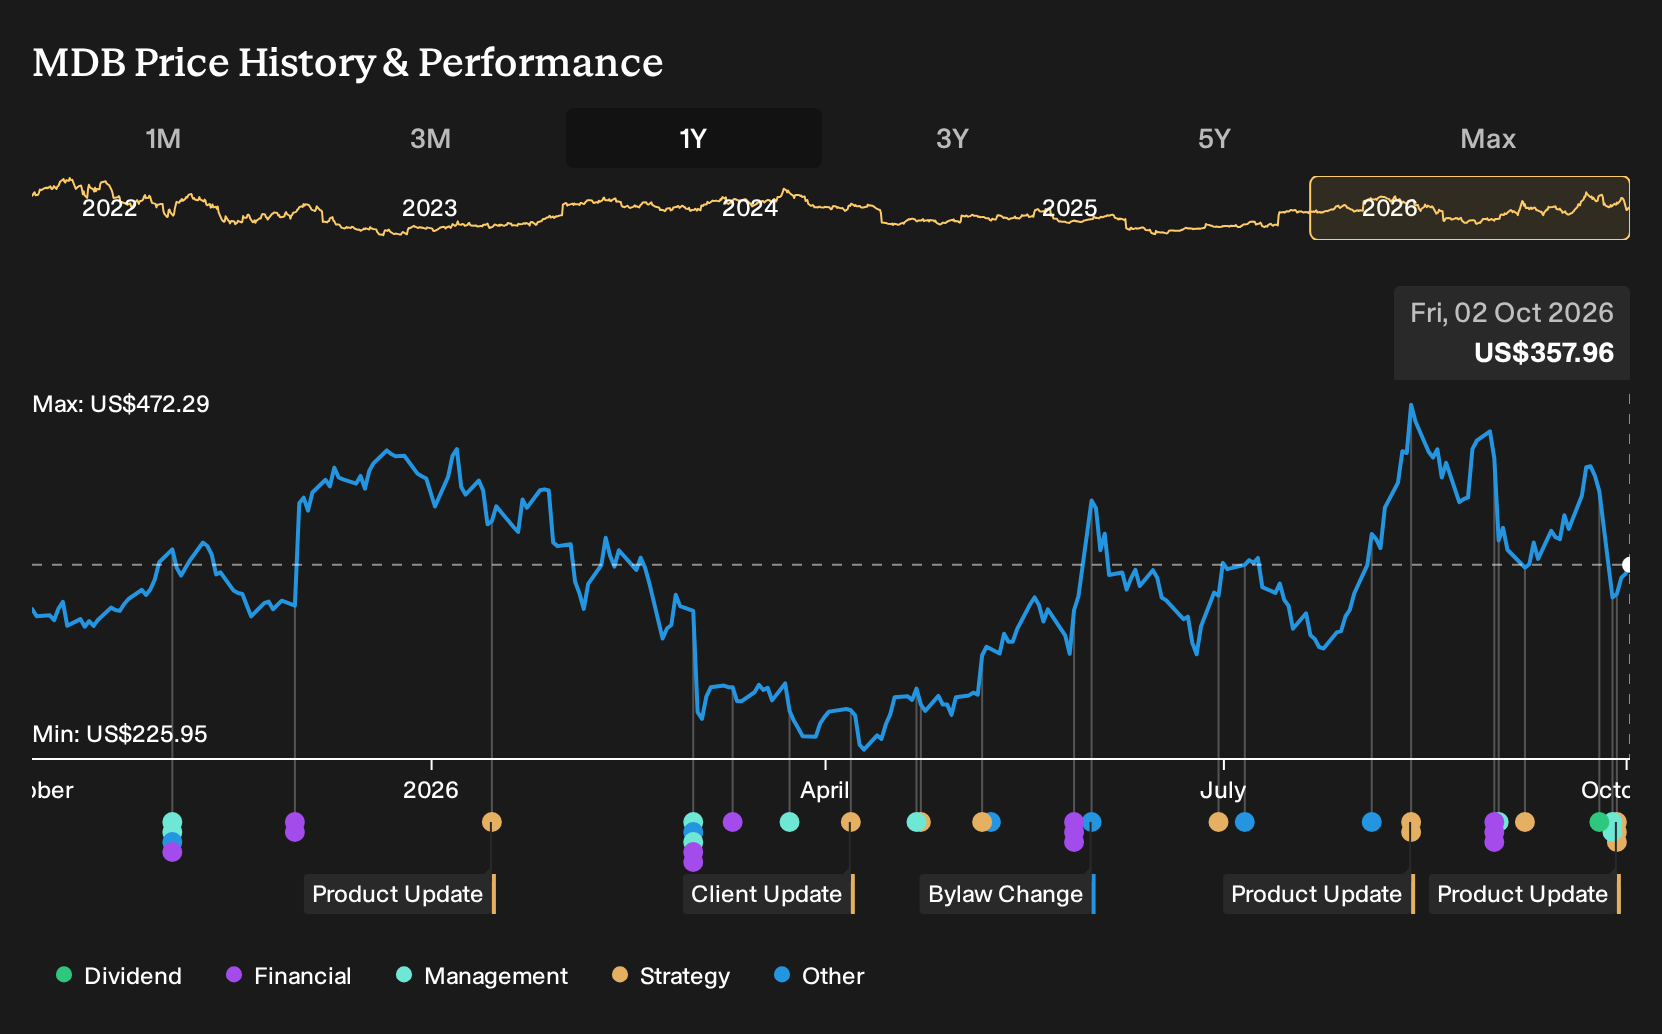Click the orange Strategy legend dot
Image resolution: width=1662 pixels, height=1034 pixels.
620,974
